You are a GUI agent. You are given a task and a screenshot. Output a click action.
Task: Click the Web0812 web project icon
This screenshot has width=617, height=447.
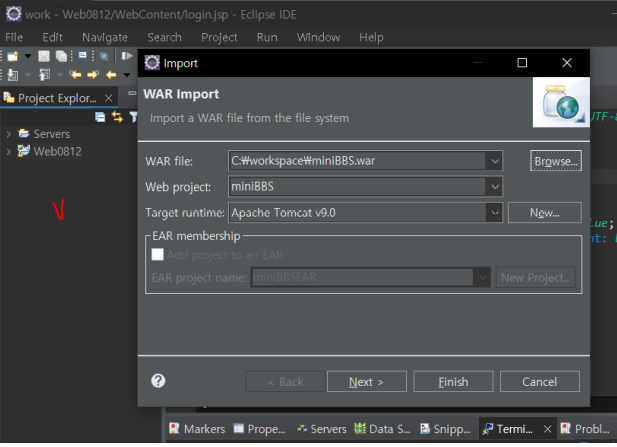click(24, 151)
